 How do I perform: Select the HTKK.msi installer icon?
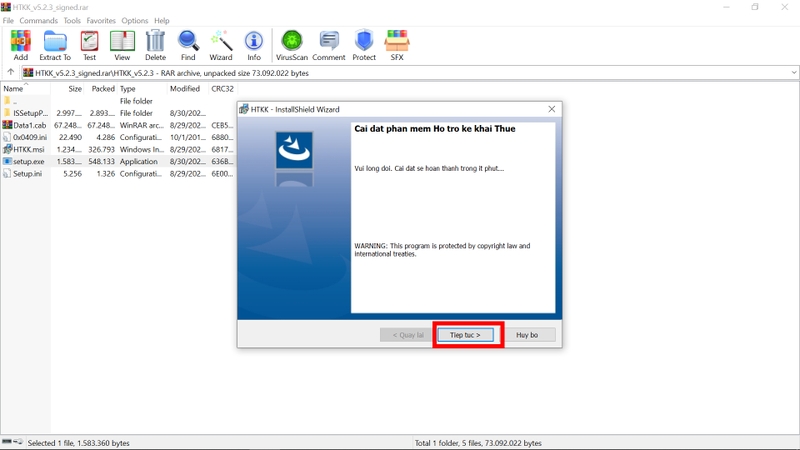(7, 149)
